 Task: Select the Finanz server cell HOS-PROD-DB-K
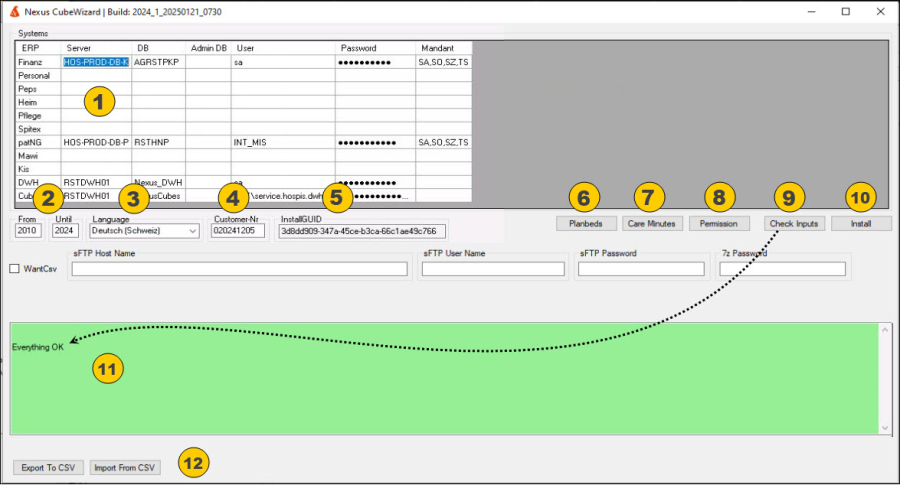[x=96, y=62]
